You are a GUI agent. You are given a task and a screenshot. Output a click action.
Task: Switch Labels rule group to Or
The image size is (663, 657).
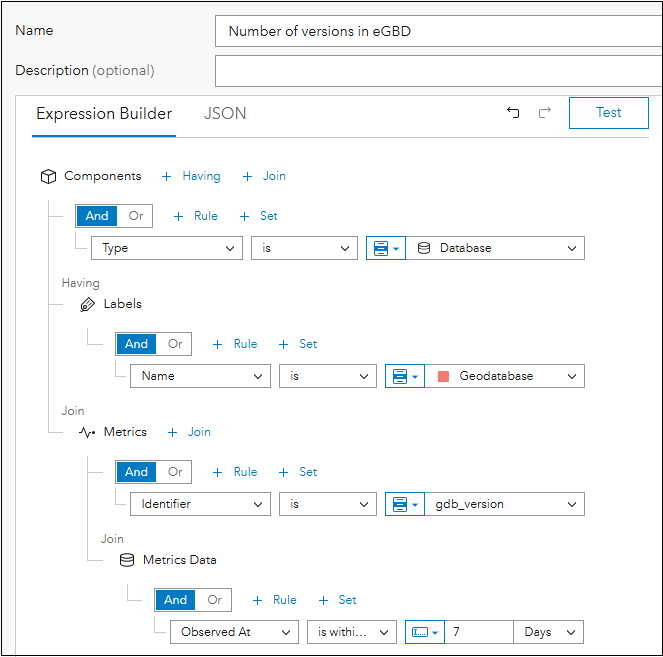(x=175, y=344)
